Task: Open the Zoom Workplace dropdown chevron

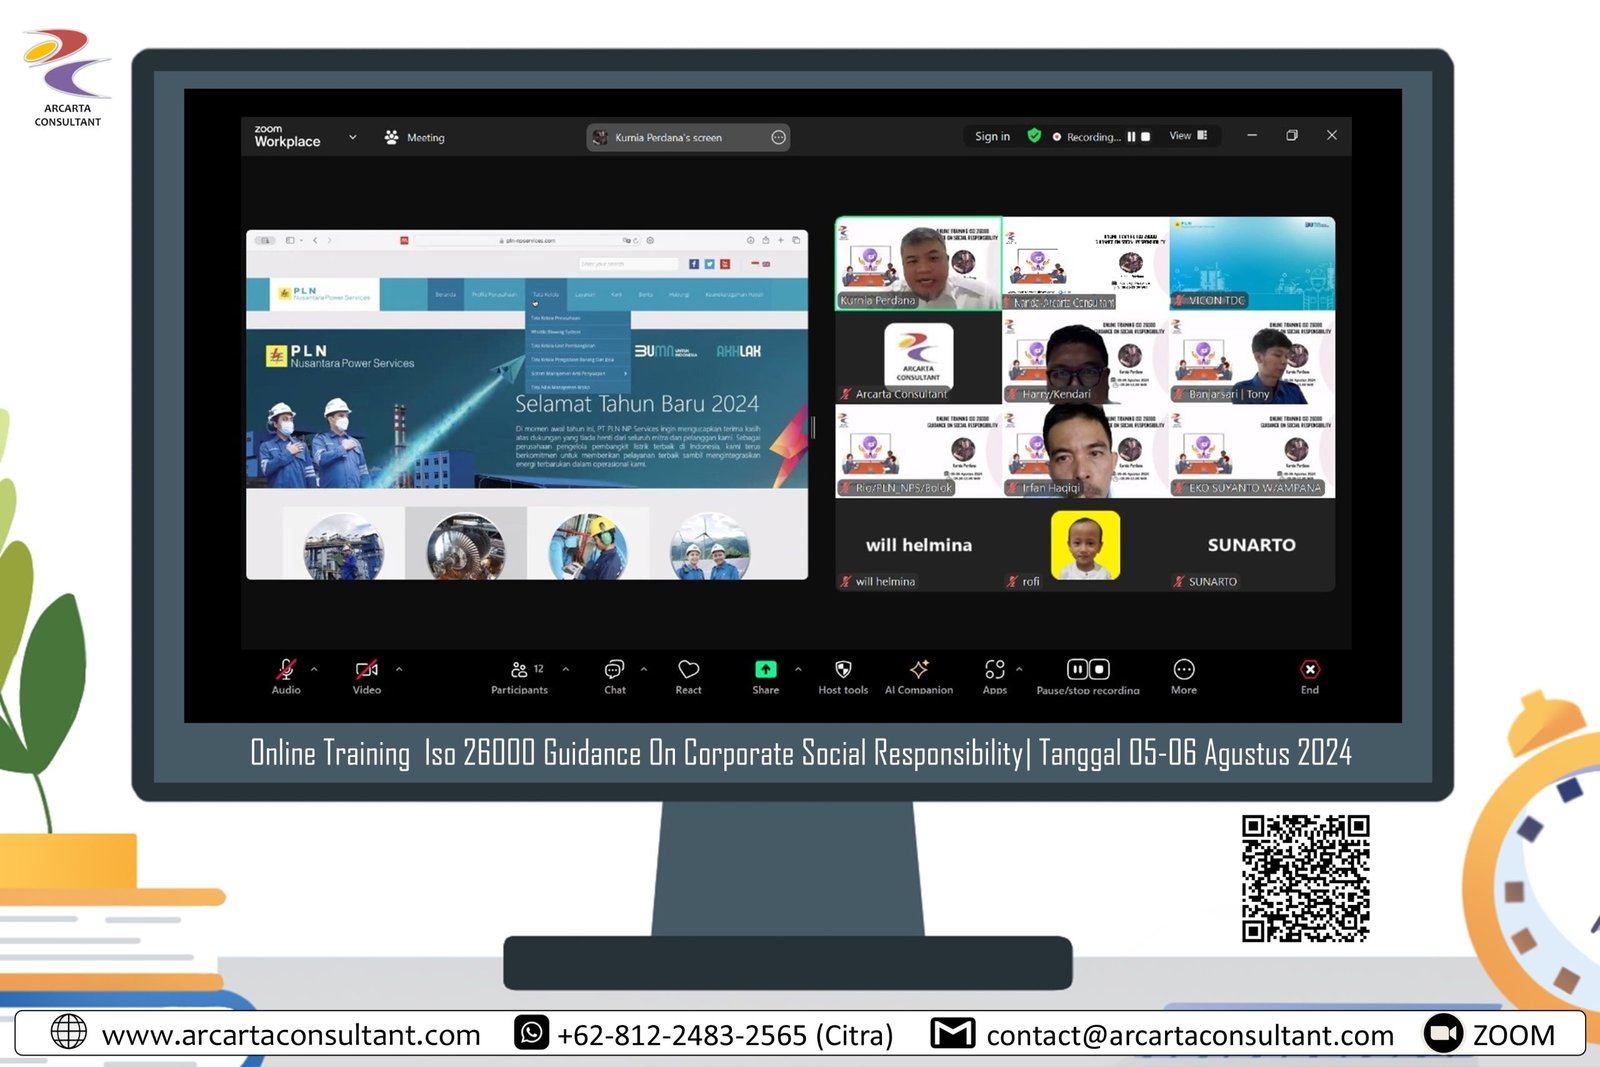Action: (352, 137)
